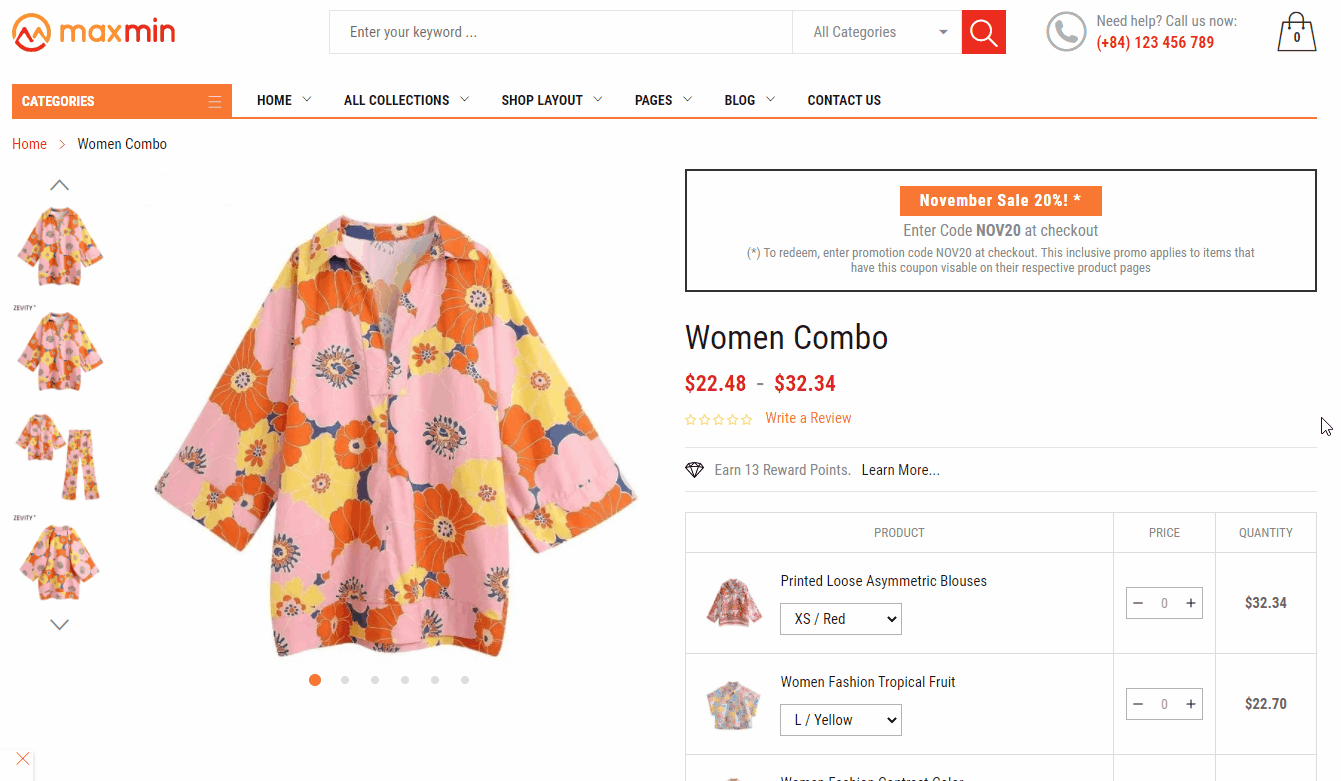Click the red search magnifier button
Viewport: 1341px width, 781px height.
[x=983, y=32]
